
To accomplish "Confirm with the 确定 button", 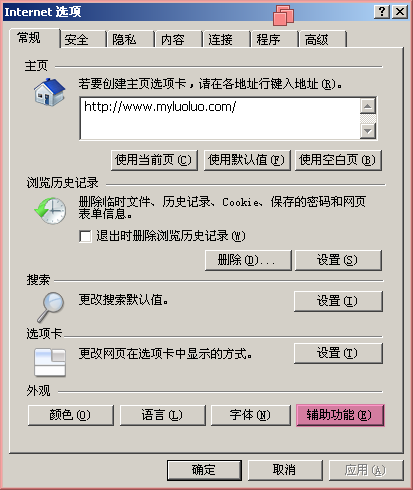I will click(x=204, y=470).
